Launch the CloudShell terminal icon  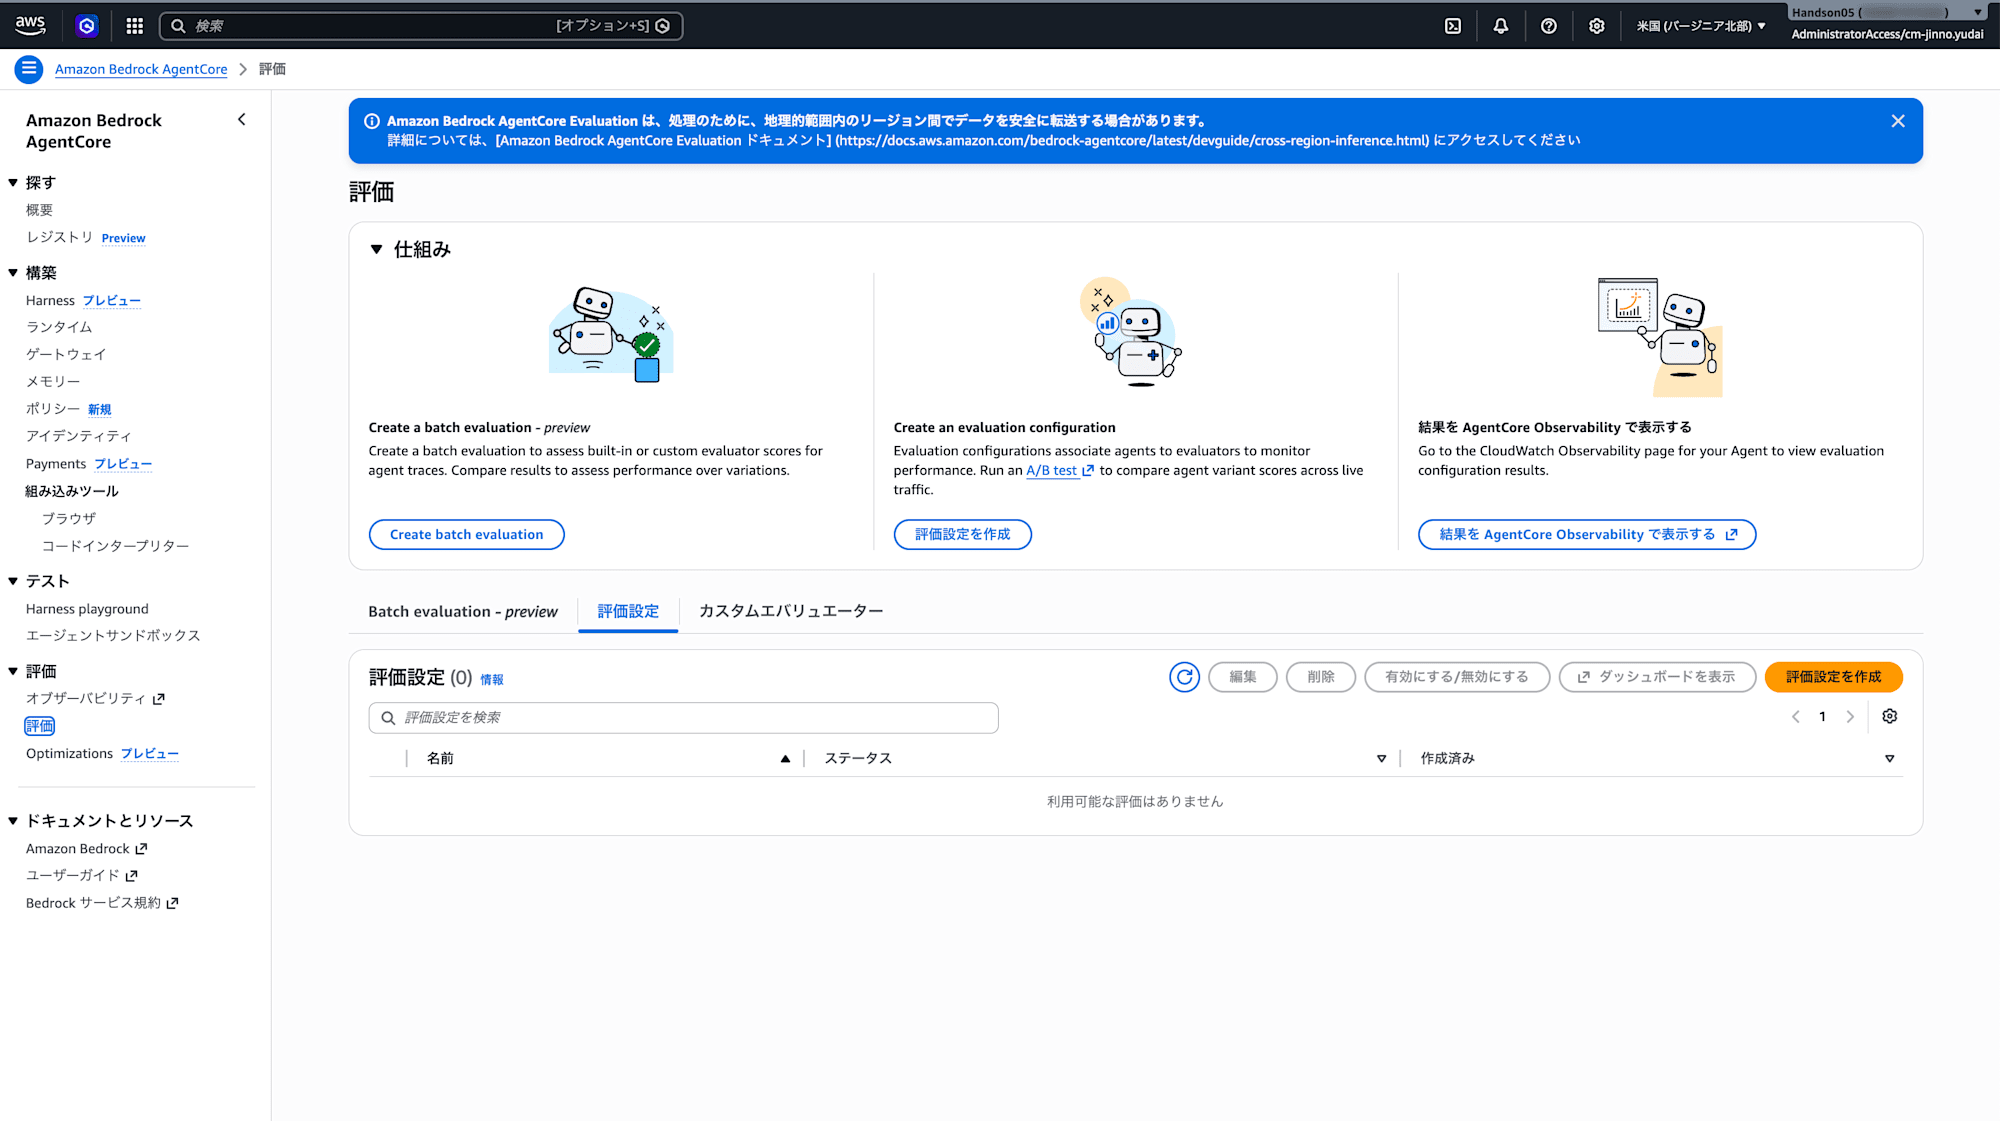point(1453,26)
